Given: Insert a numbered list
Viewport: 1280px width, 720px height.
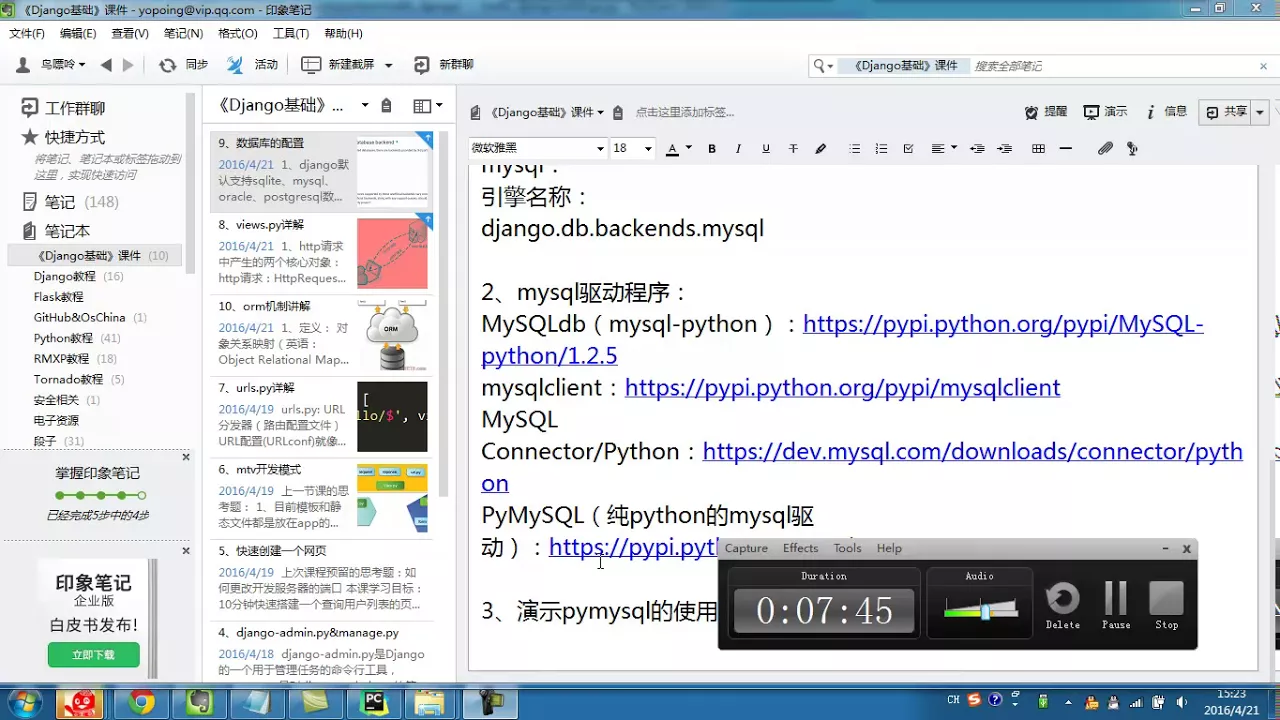Looking at the screenshot, I should pos(881,149).
